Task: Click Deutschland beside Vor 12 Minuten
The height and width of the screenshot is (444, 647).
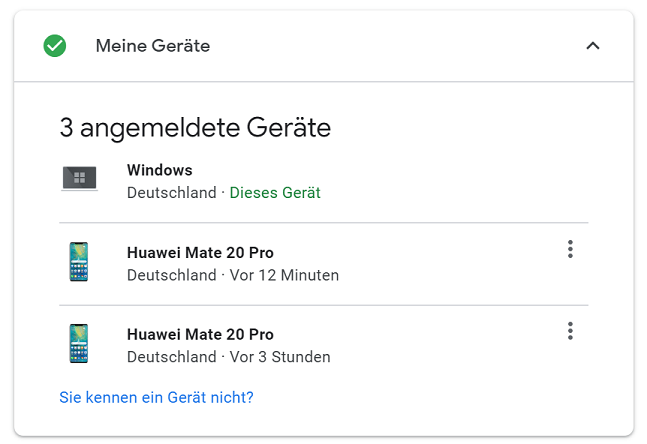Action: click(172, 275)
